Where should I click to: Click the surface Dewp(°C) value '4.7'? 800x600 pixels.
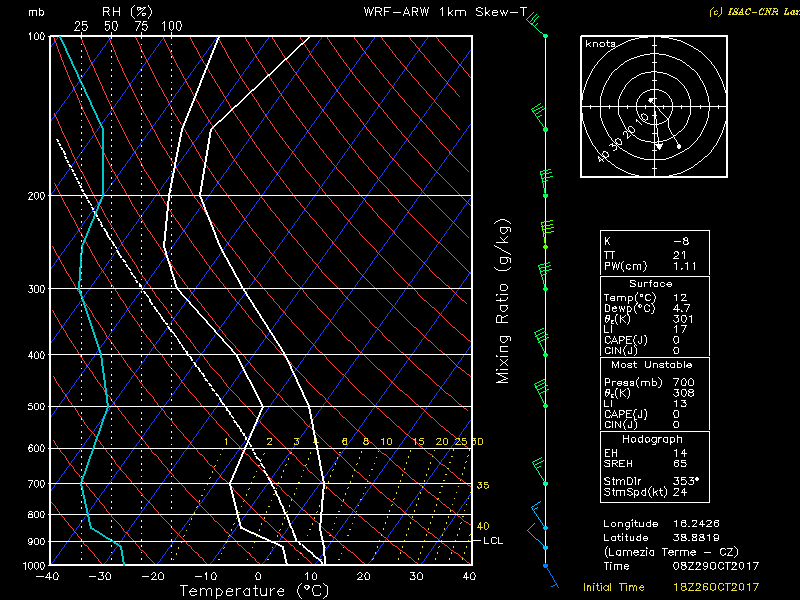[x=682, y=308]
